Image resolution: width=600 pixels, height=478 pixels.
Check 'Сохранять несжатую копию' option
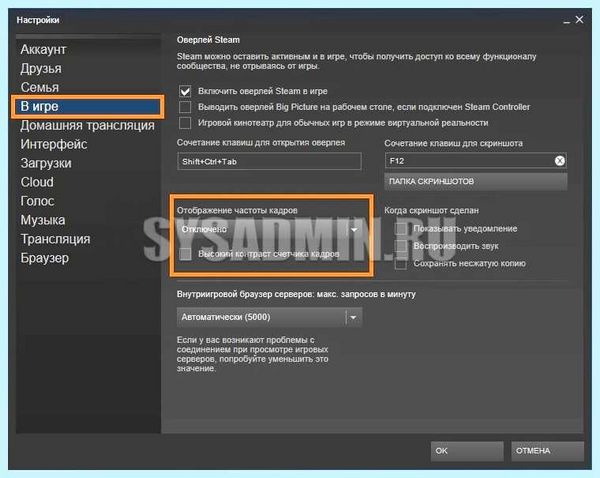pos(401,263)
